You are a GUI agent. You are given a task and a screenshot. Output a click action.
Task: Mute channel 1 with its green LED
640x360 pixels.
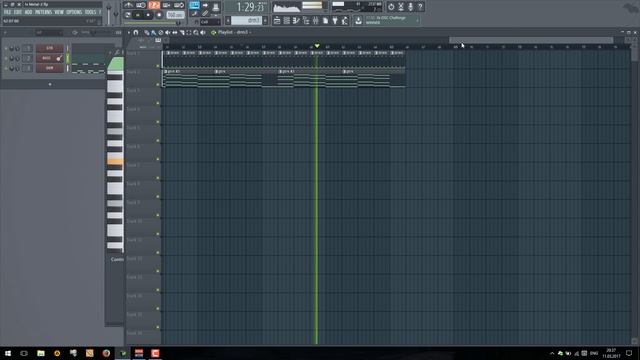[x=6, y=49]
